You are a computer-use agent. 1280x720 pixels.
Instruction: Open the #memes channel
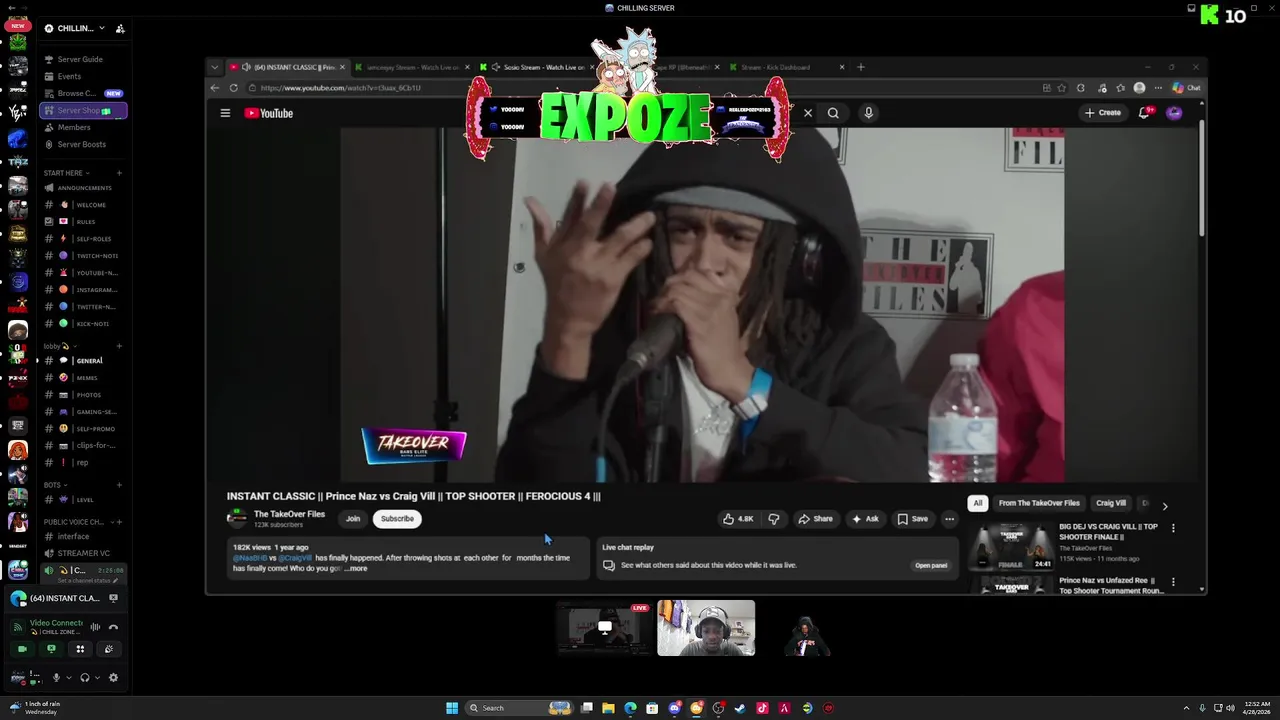(x=84, y=378)
